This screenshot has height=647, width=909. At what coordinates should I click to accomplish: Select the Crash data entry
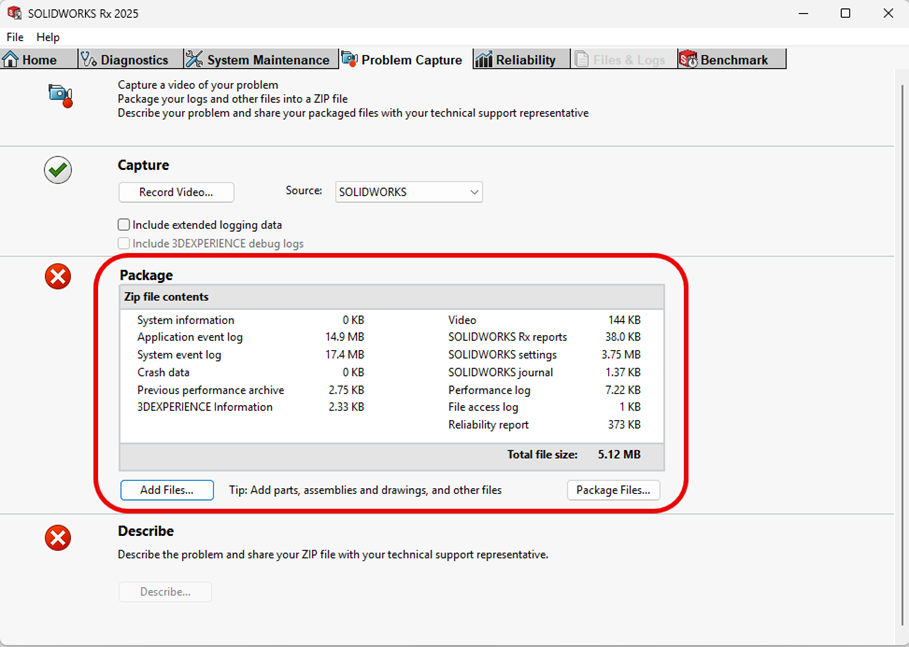coord(163,372)
